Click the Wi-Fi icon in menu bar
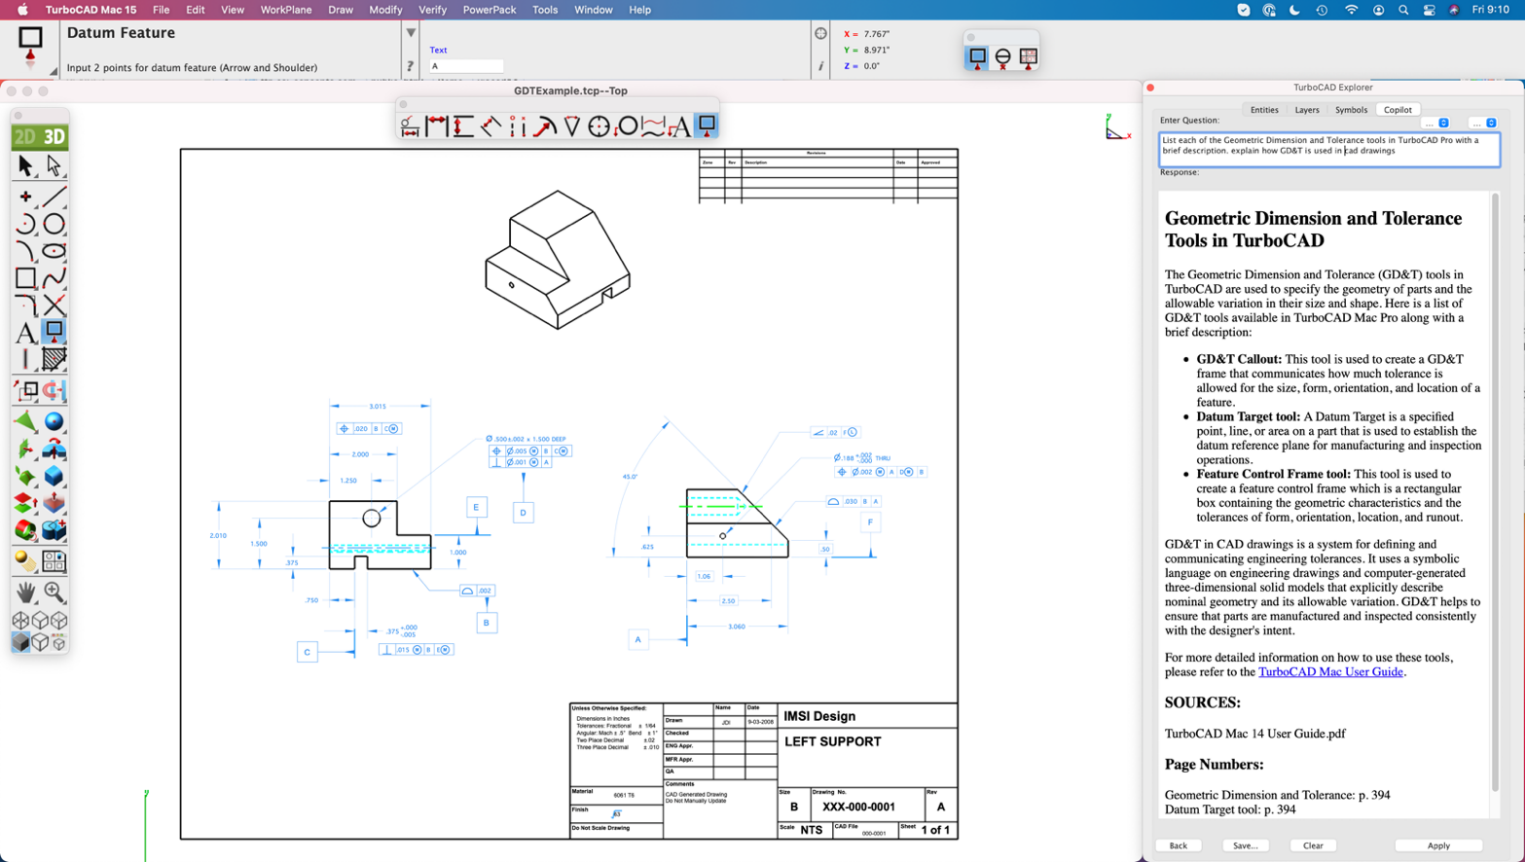Viewport: 1525px width, 862px height. (1351, 10)
